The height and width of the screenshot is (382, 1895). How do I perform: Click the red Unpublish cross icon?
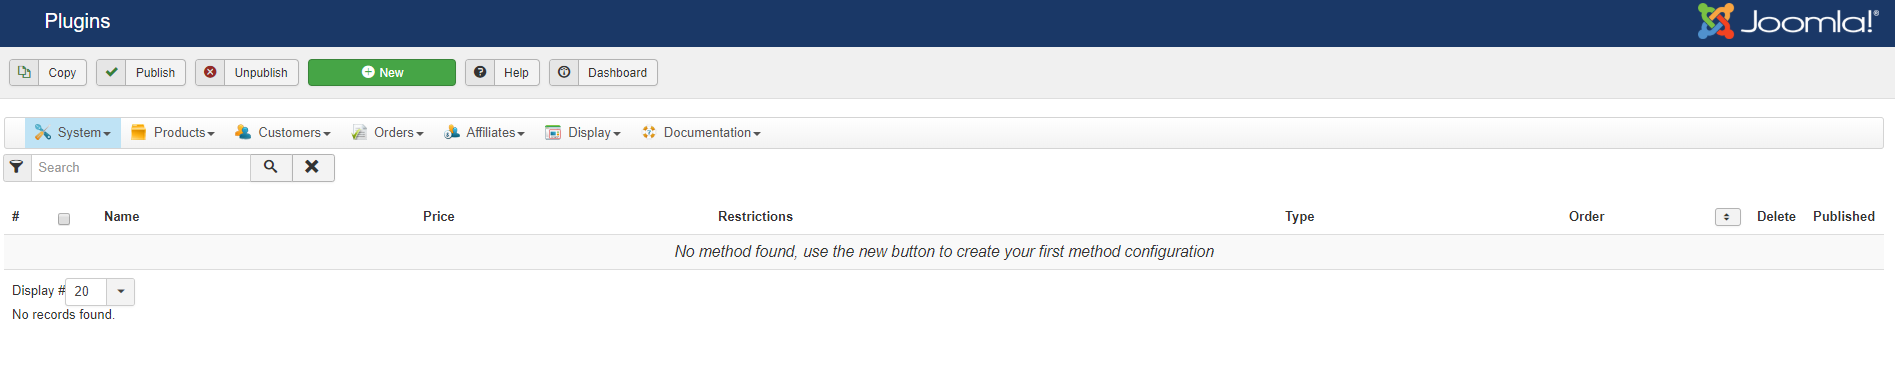[x=210, y=72]
